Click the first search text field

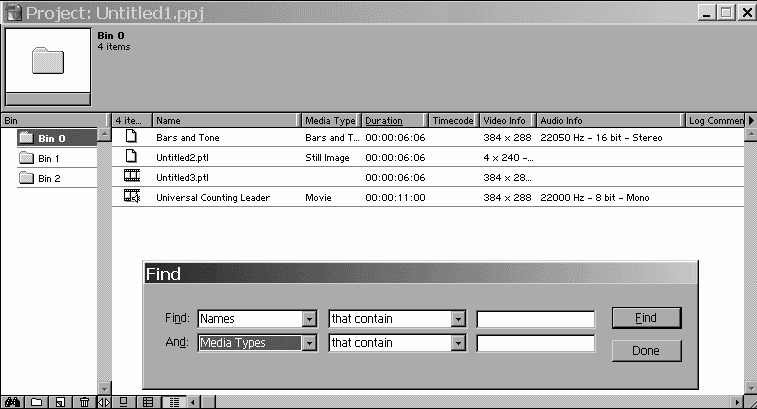click(536, 319)
